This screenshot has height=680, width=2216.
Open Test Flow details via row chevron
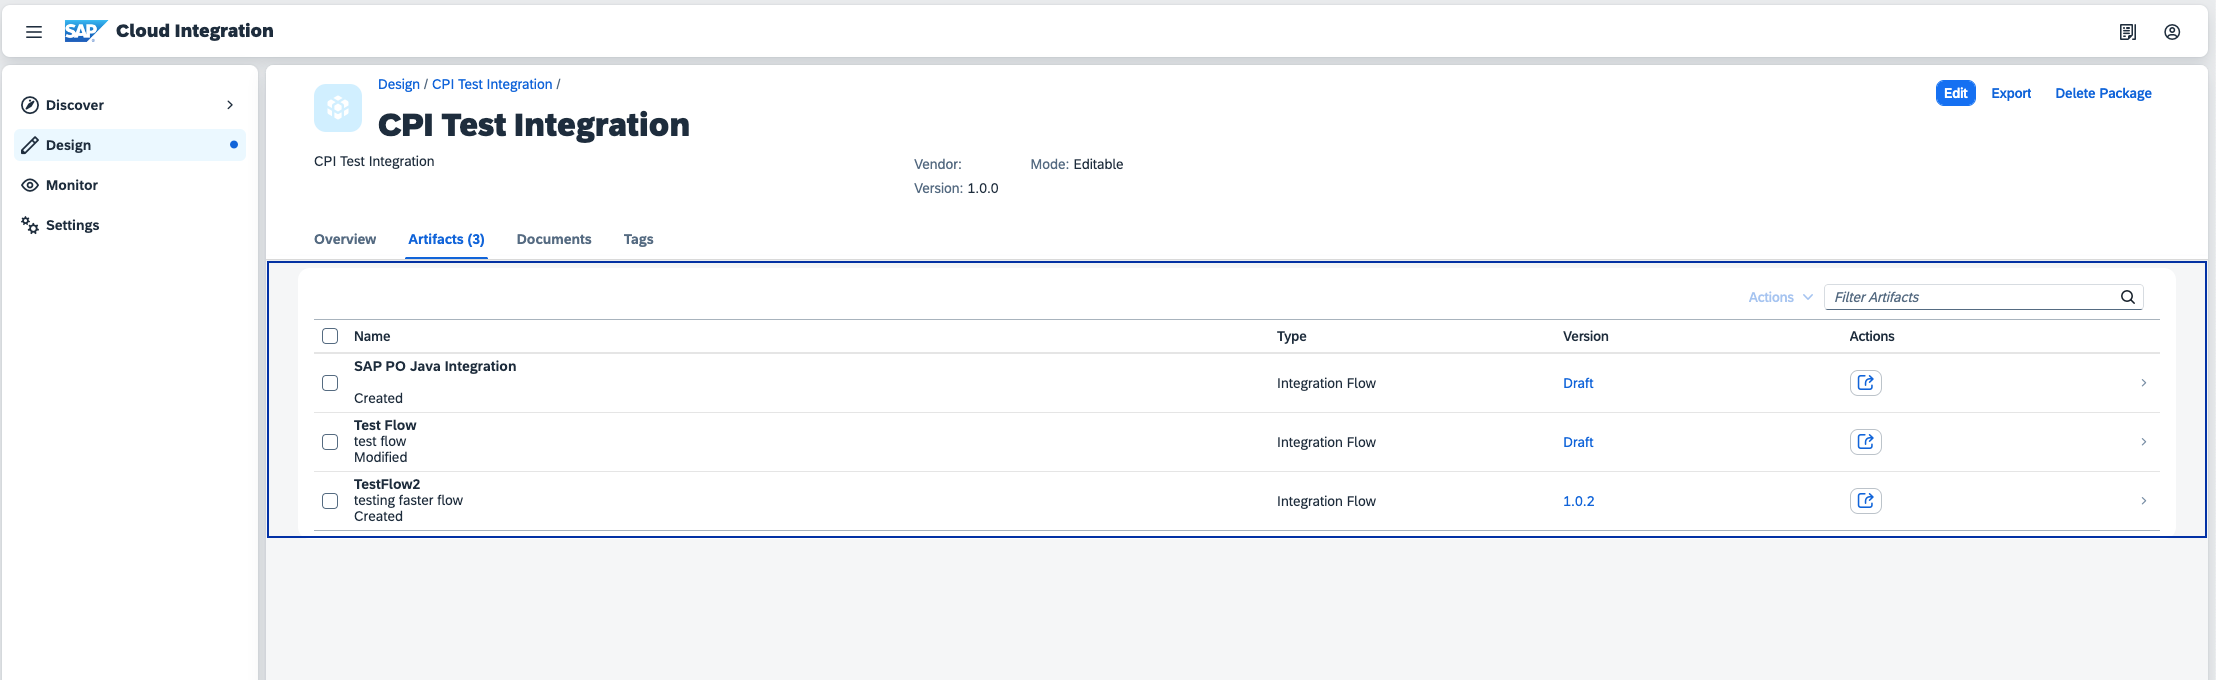point(2143,442)
